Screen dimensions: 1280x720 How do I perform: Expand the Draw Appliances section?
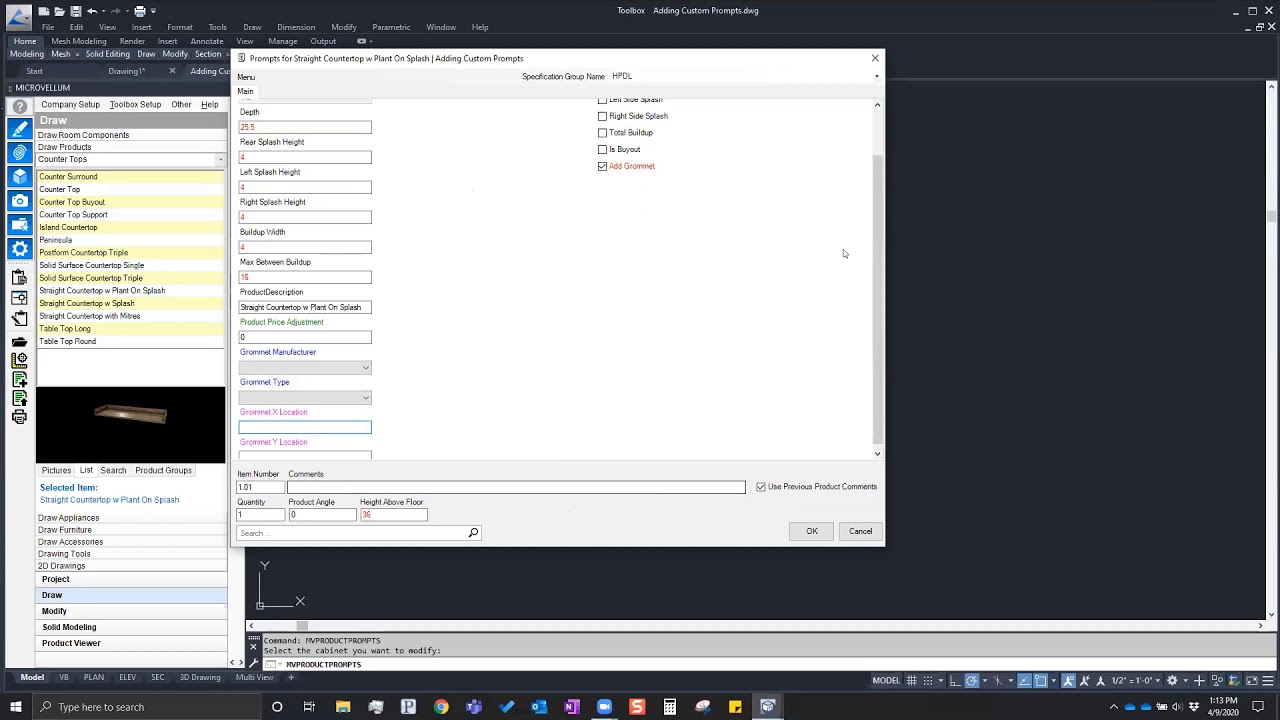pos(68,518)
